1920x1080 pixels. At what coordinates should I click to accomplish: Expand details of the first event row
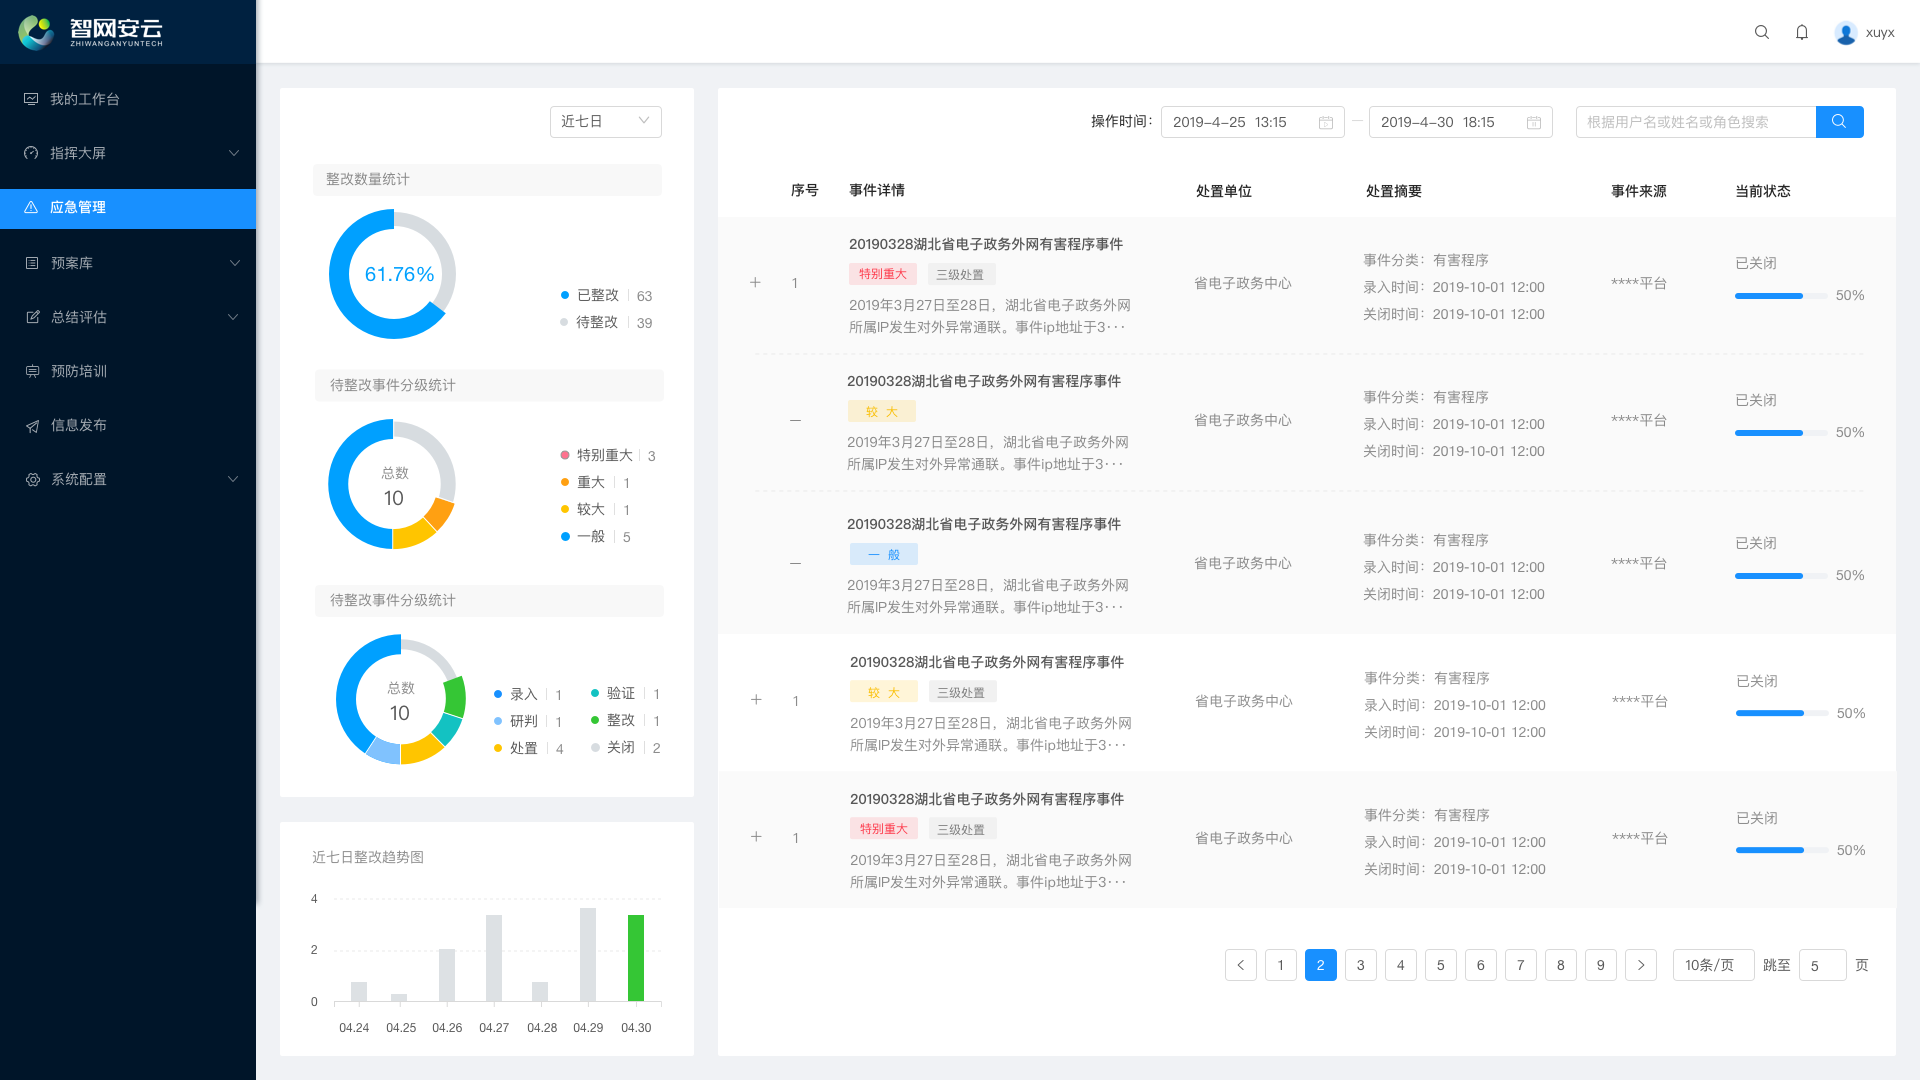756,282
